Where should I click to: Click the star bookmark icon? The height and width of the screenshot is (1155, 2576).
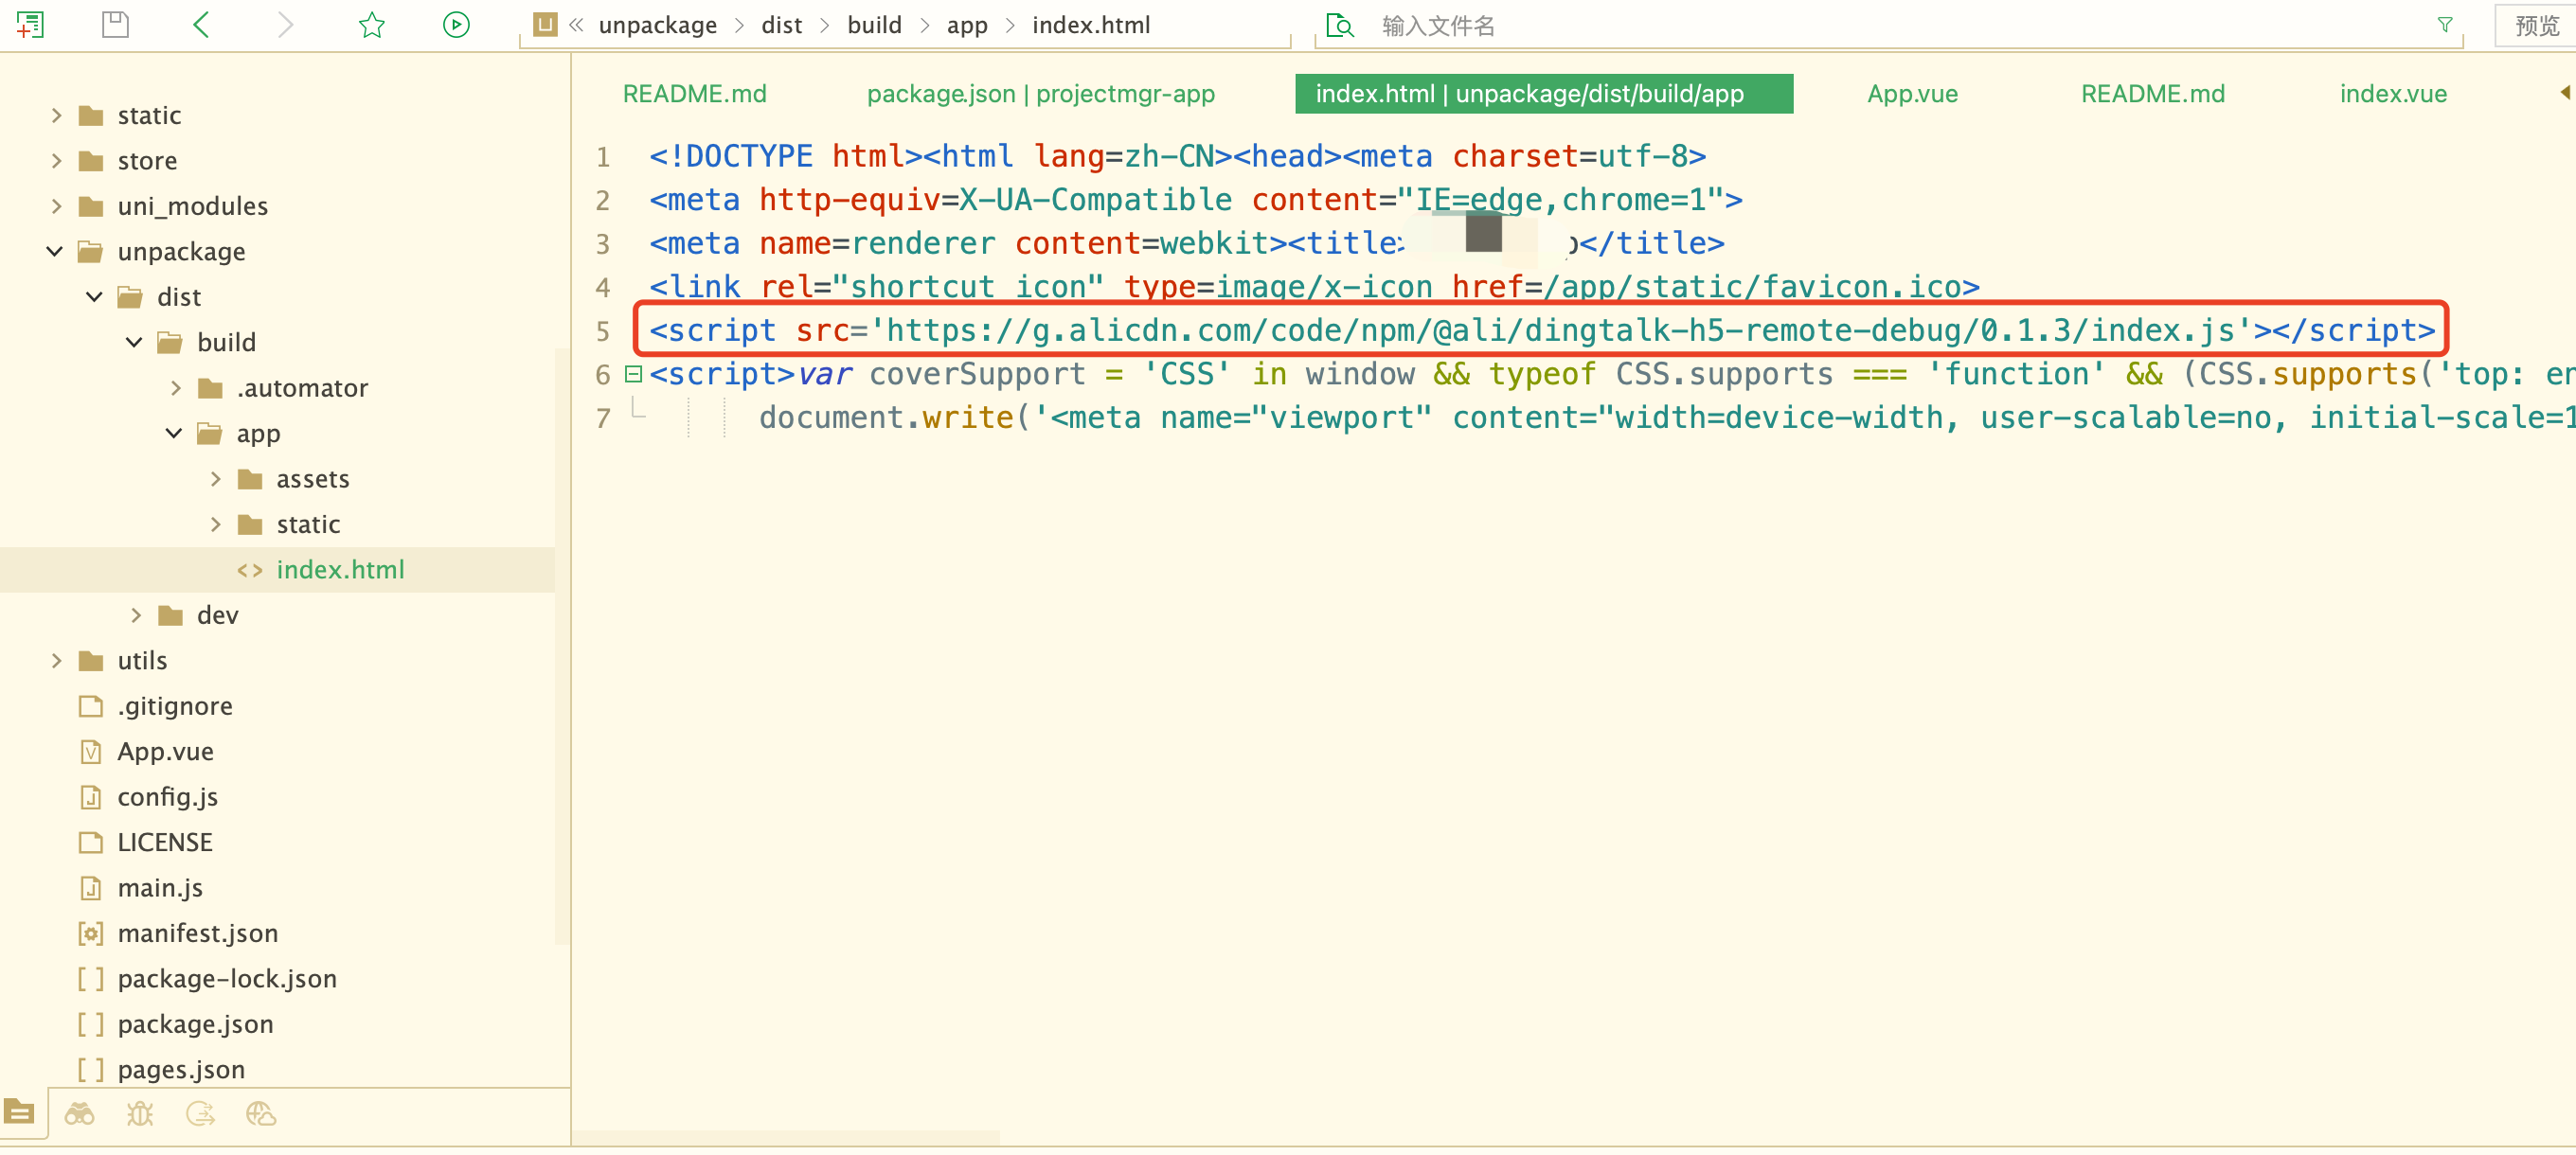pos(372,24)
